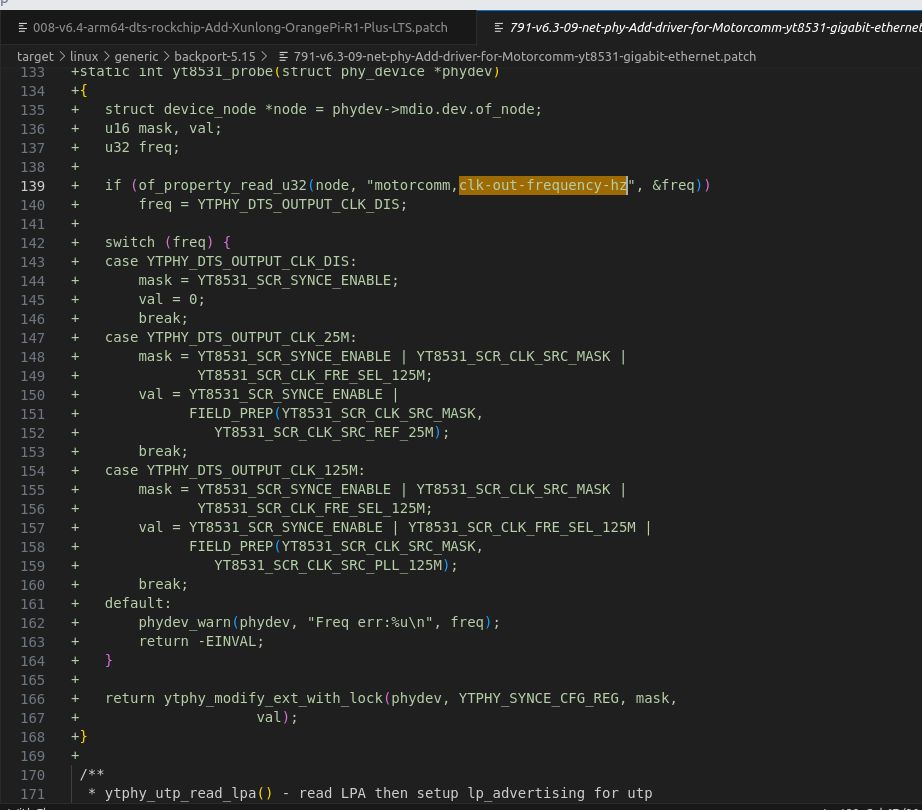Click the highlighted clk-out-frequency-hz text
The width and height of the screenshot is (922, 810).
tap(543, 185)
